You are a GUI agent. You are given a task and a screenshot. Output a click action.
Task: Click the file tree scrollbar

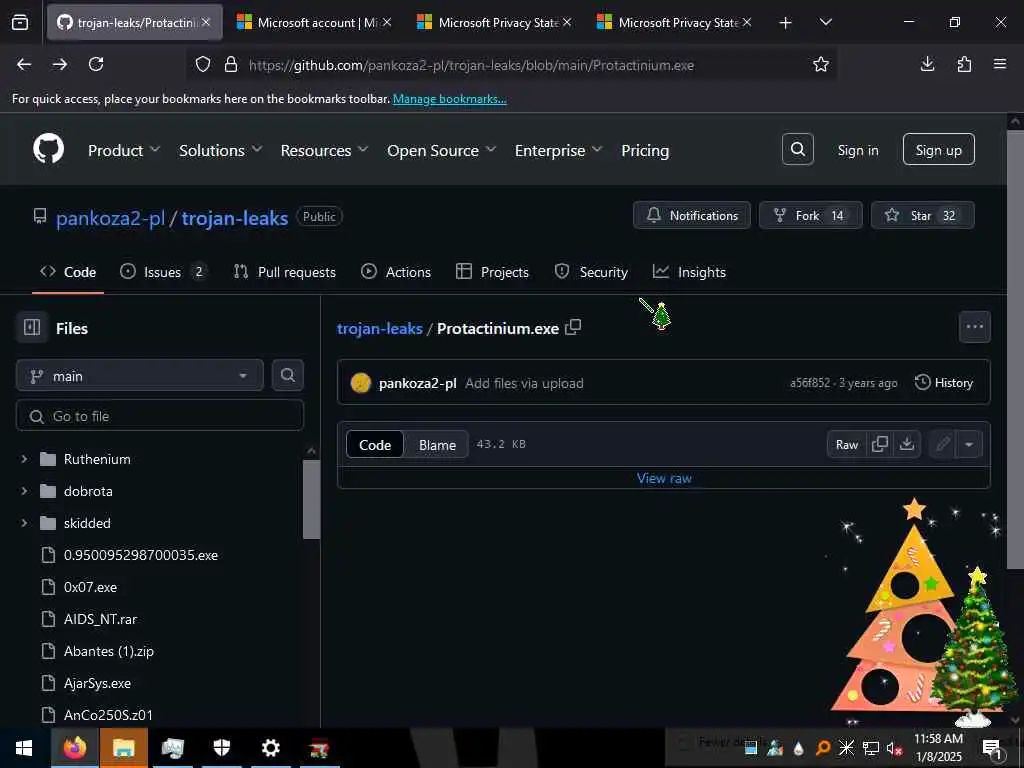click(x=312, y=500)
